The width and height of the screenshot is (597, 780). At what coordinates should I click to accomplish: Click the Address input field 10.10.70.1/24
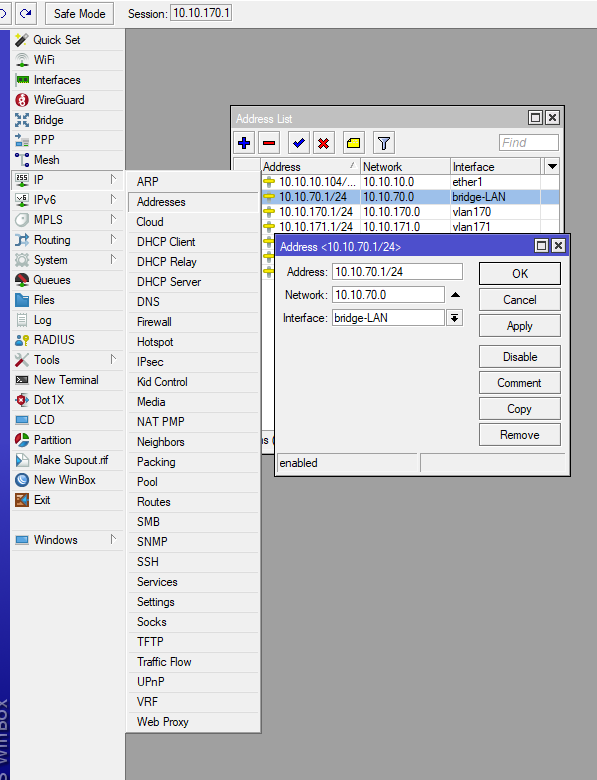(x=397, y=272)
